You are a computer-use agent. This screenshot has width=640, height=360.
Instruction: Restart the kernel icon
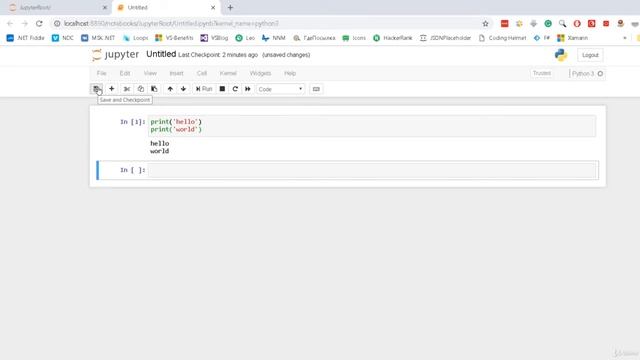[235, 89]
